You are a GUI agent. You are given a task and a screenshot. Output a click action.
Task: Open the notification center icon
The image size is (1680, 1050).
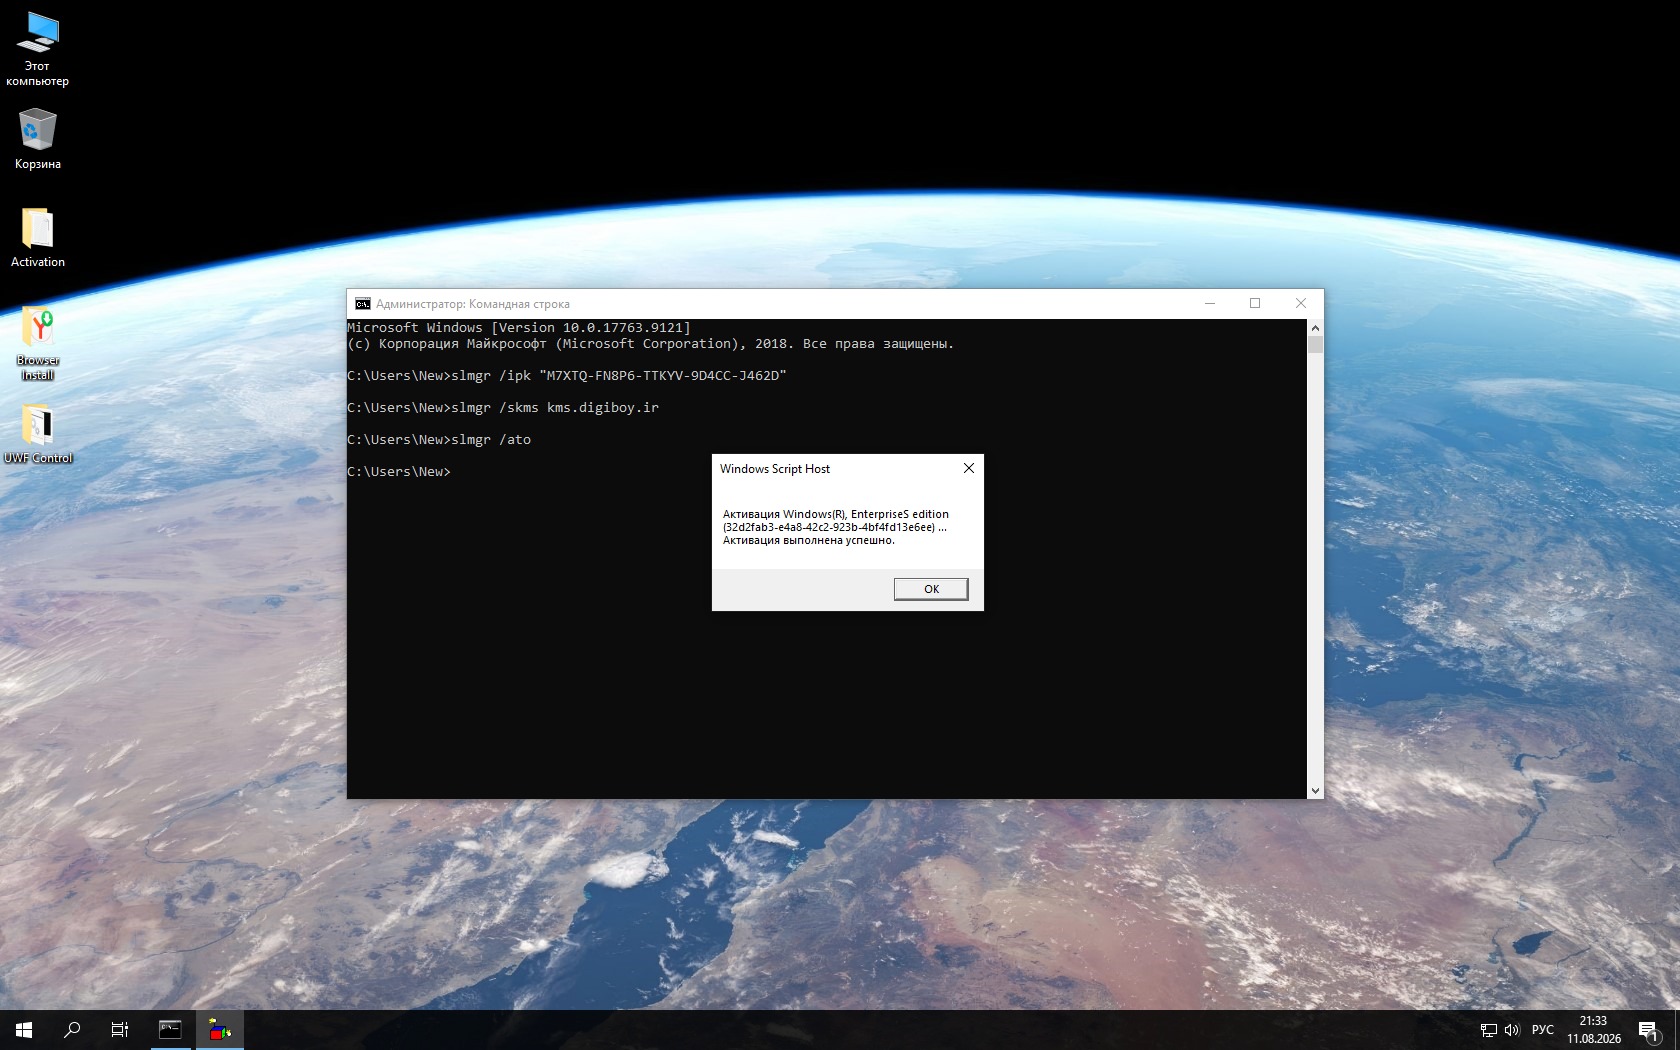tap(1649, 1030)
